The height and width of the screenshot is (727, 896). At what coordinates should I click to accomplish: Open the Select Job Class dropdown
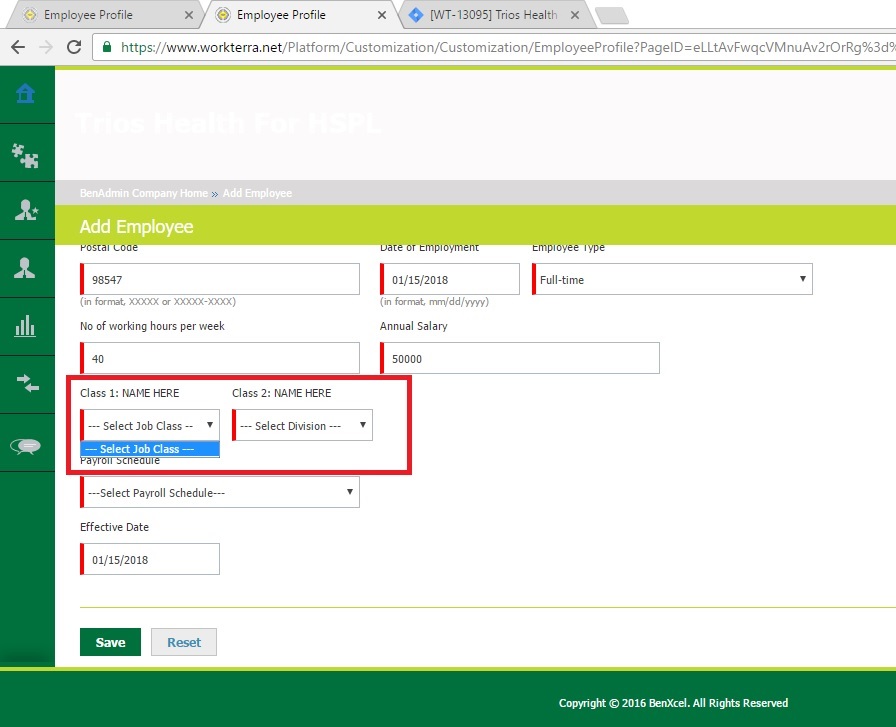tap(150, 425)
